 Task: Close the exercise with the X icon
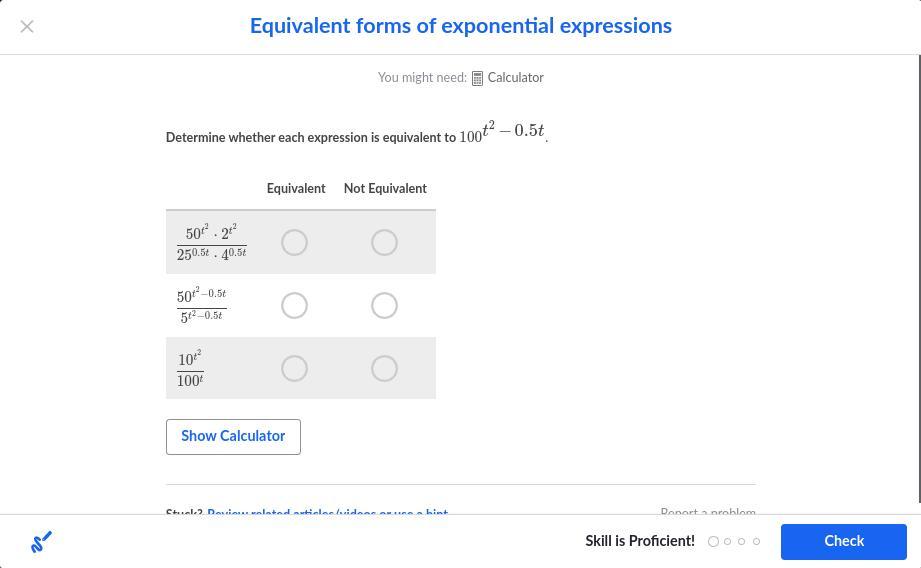[x=27, y=27]
